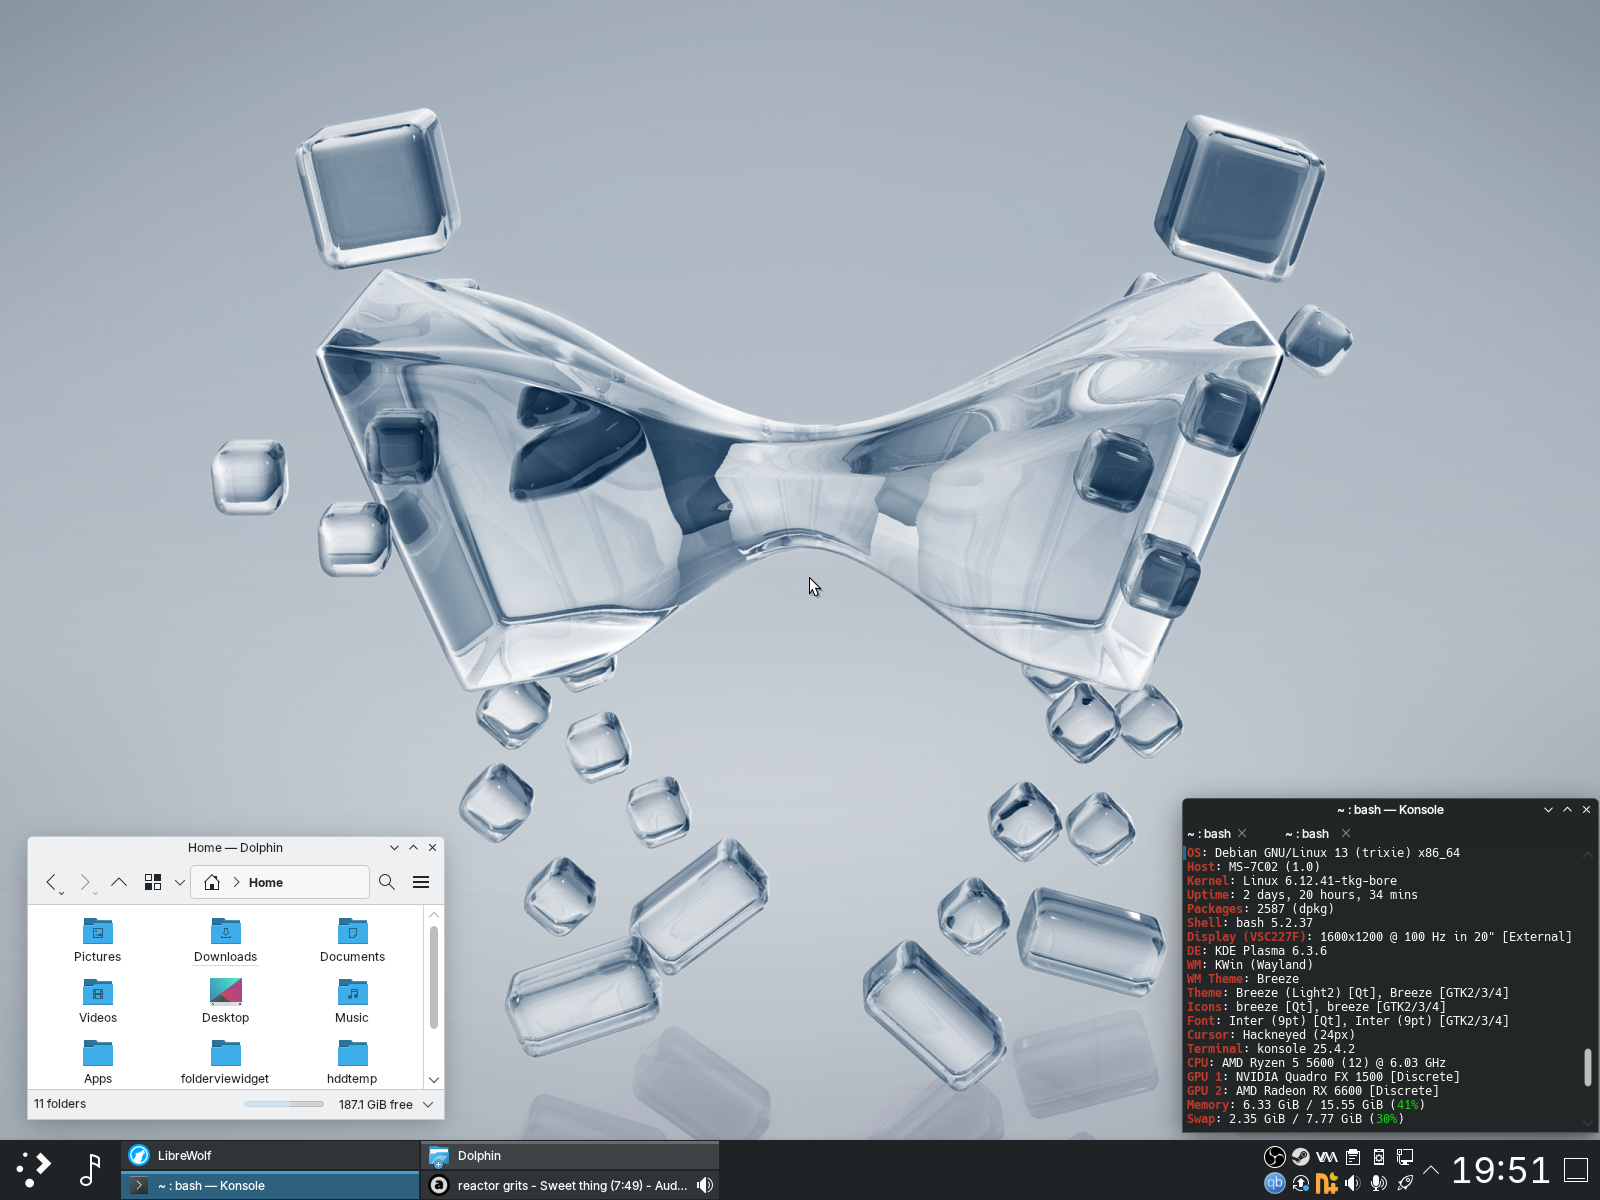The image size is (1600, 1200).
Task: Open the hddtemp folder
Action: [353, 1062]
